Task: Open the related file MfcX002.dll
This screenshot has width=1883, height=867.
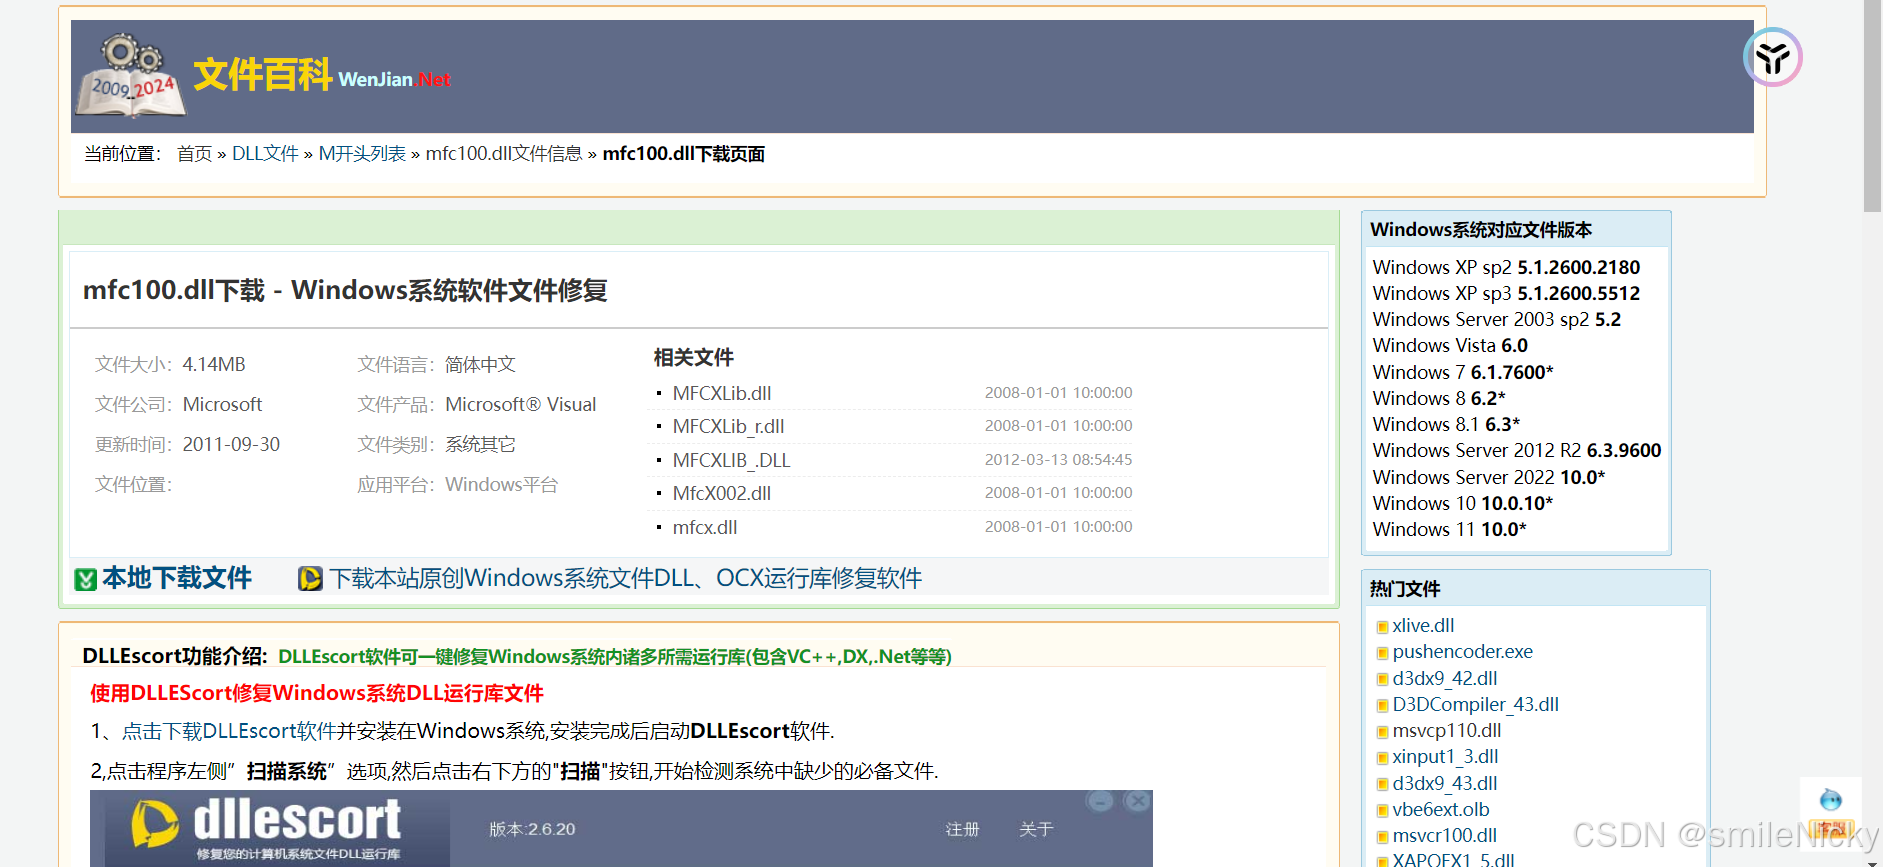Action: pyautogui.click(x=722, y=493)
